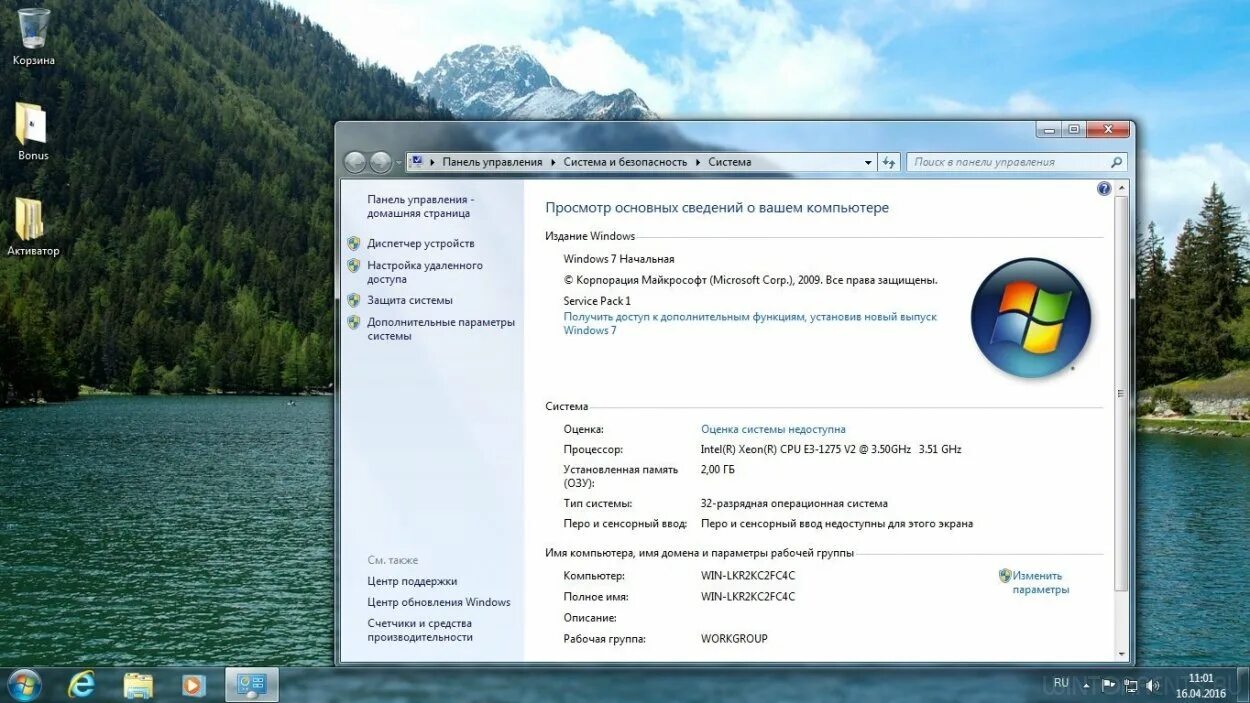The image size is (1250, 703).
Task: Open the address bar dropdown arrow
Action: 866,161
